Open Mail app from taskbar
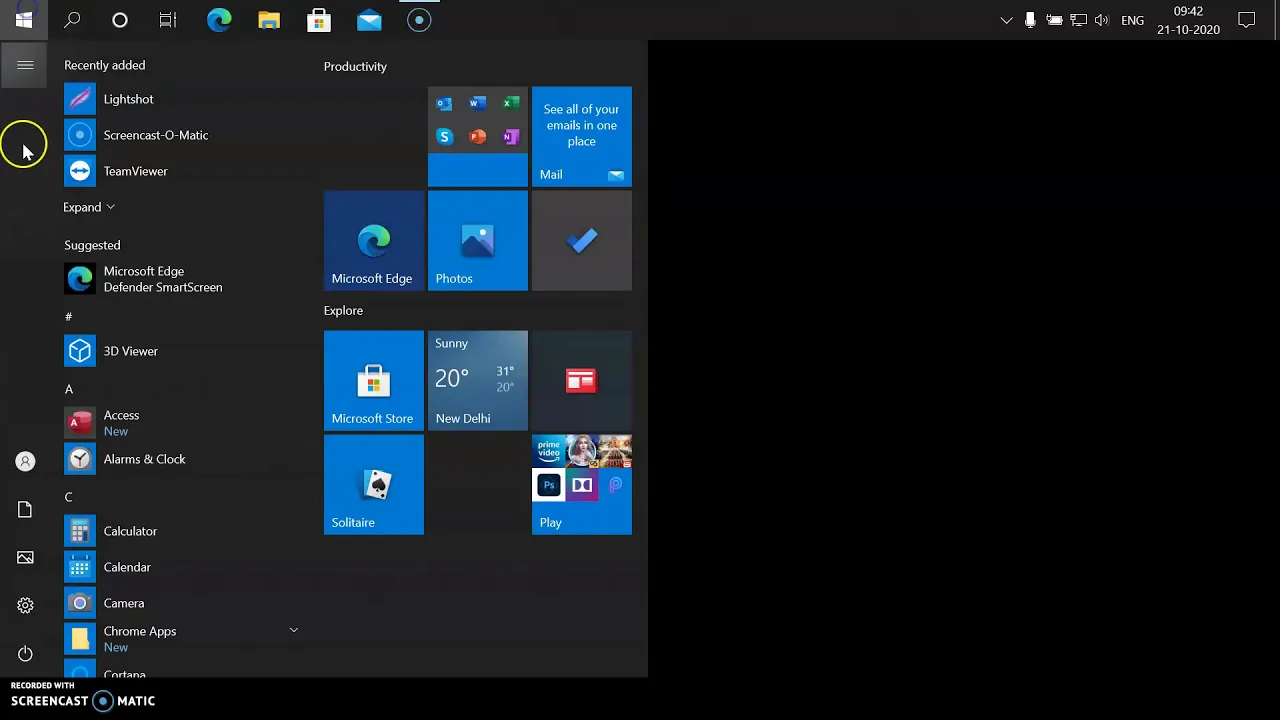The image size is (1280, 720). (x=369, y=19)
